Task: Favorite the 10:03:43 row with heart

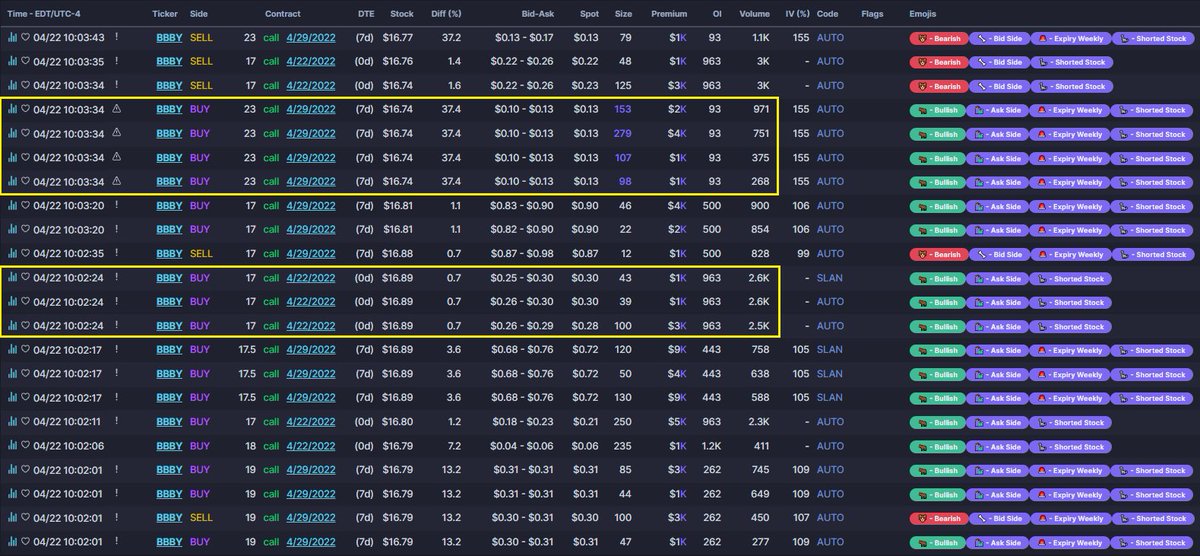Action: click(x=25, y=38)
